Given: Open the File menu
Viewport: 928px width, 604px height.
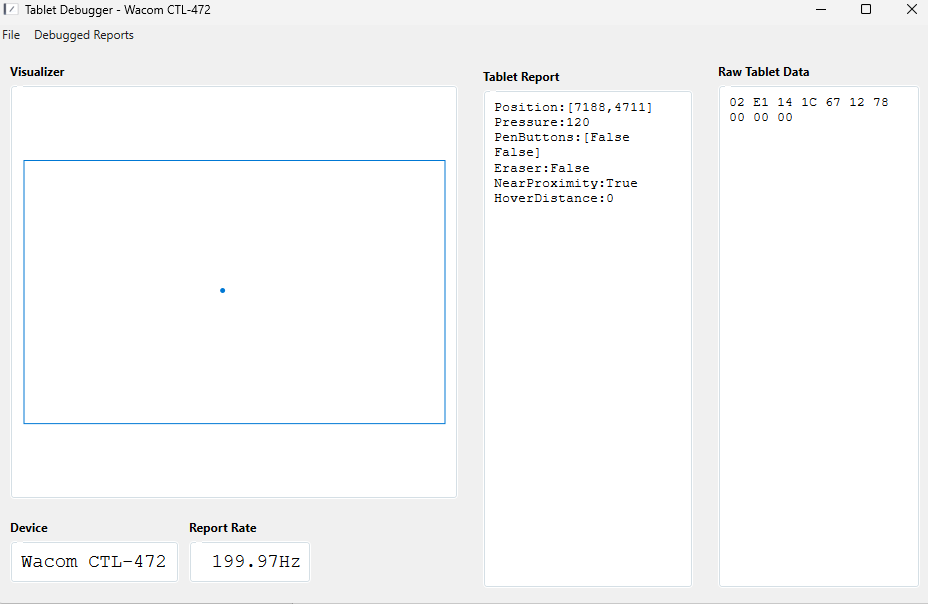Looking at the screenshot, I should pyautogui.click(x=11, y=35).
